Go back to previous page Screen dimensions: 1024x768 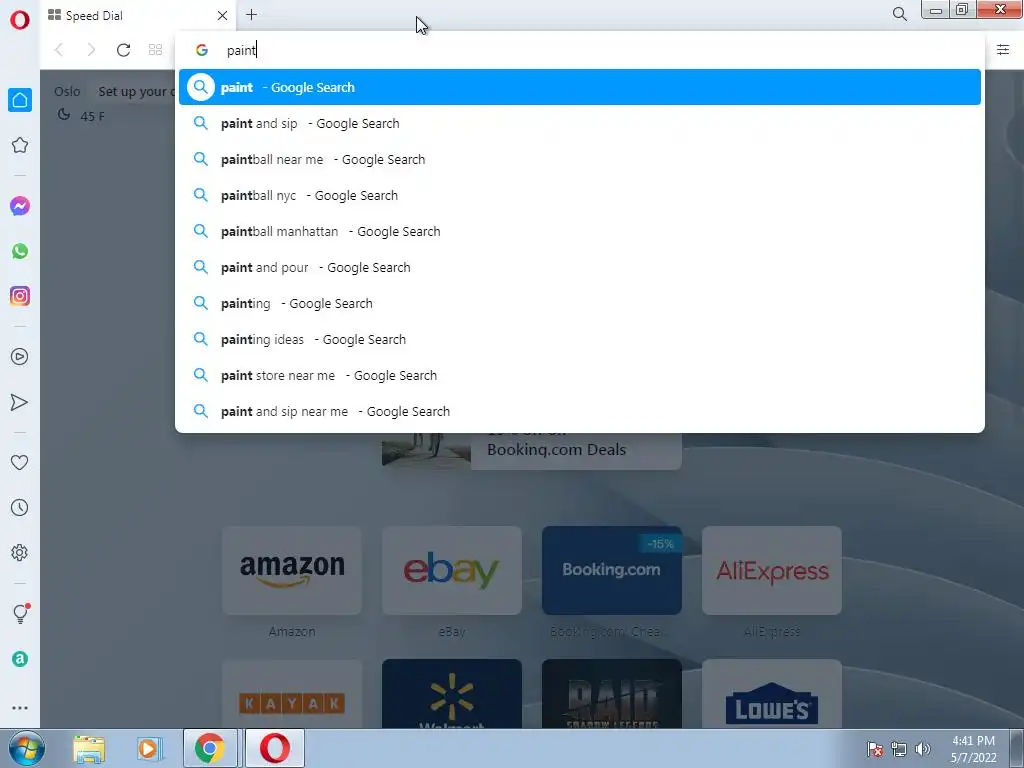tap(59, 50)
